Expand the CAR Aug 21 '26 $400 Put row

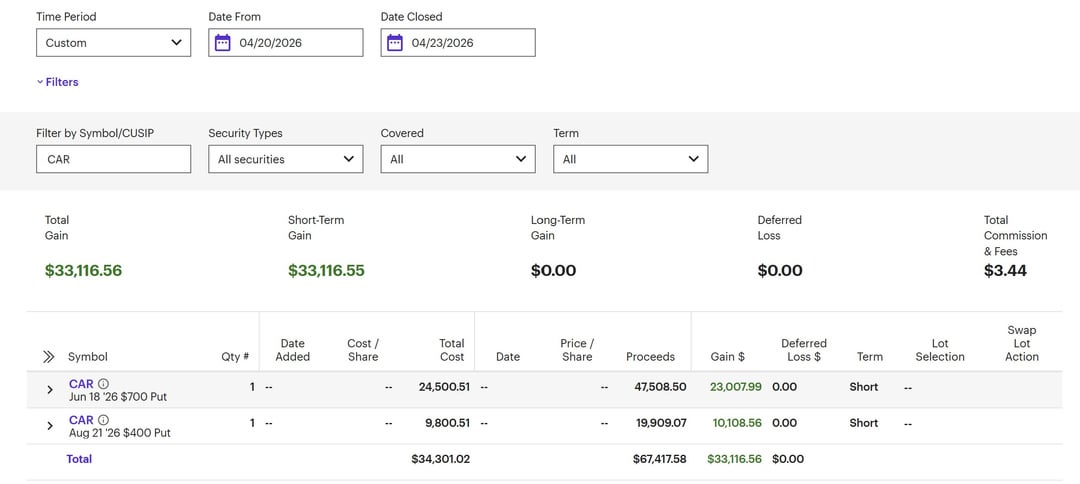(x=50, y=426)
